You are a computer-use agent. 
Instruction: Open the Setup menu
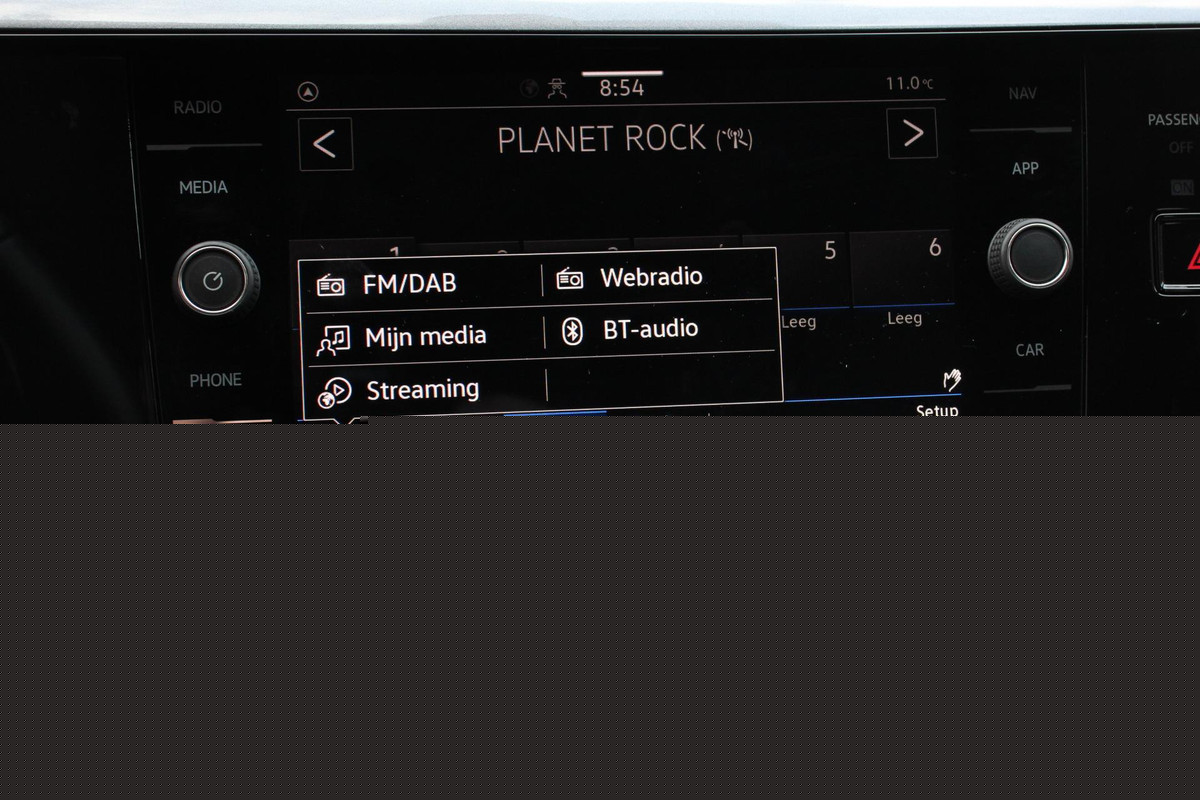pyautogui.click(x=937, y=410)
